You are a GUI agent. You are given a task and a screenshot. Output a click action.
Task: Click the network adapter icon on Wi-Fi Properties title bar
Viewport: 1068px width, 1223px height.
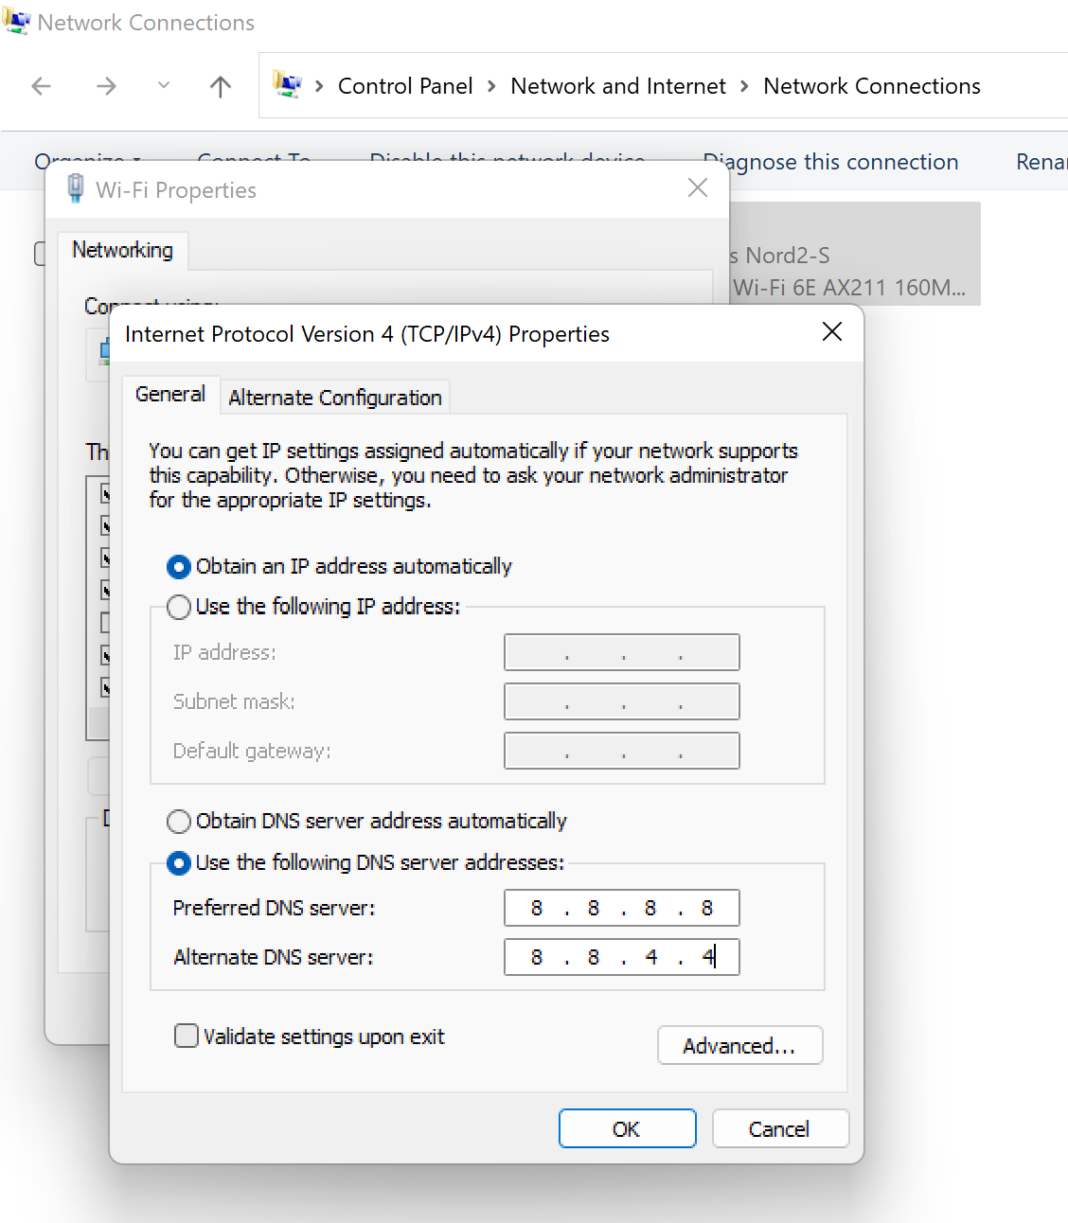pos(76,188)
